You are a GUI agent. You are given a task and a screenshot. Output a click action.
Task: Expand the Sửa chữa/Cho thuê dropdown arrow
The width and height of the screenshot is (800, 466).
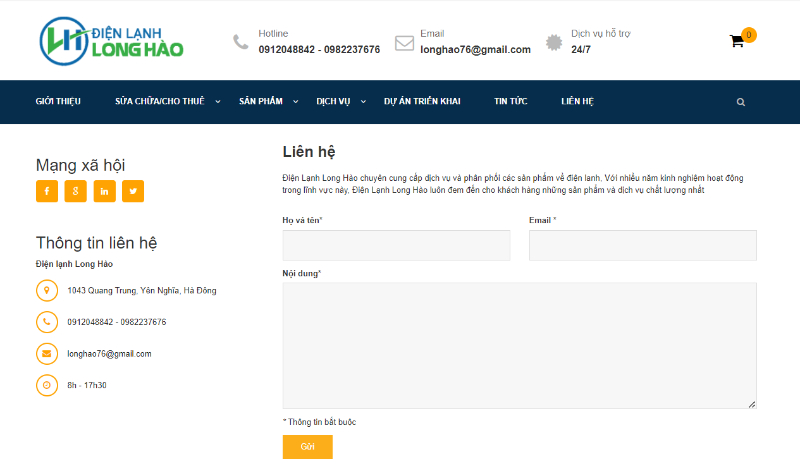[218, 102]
